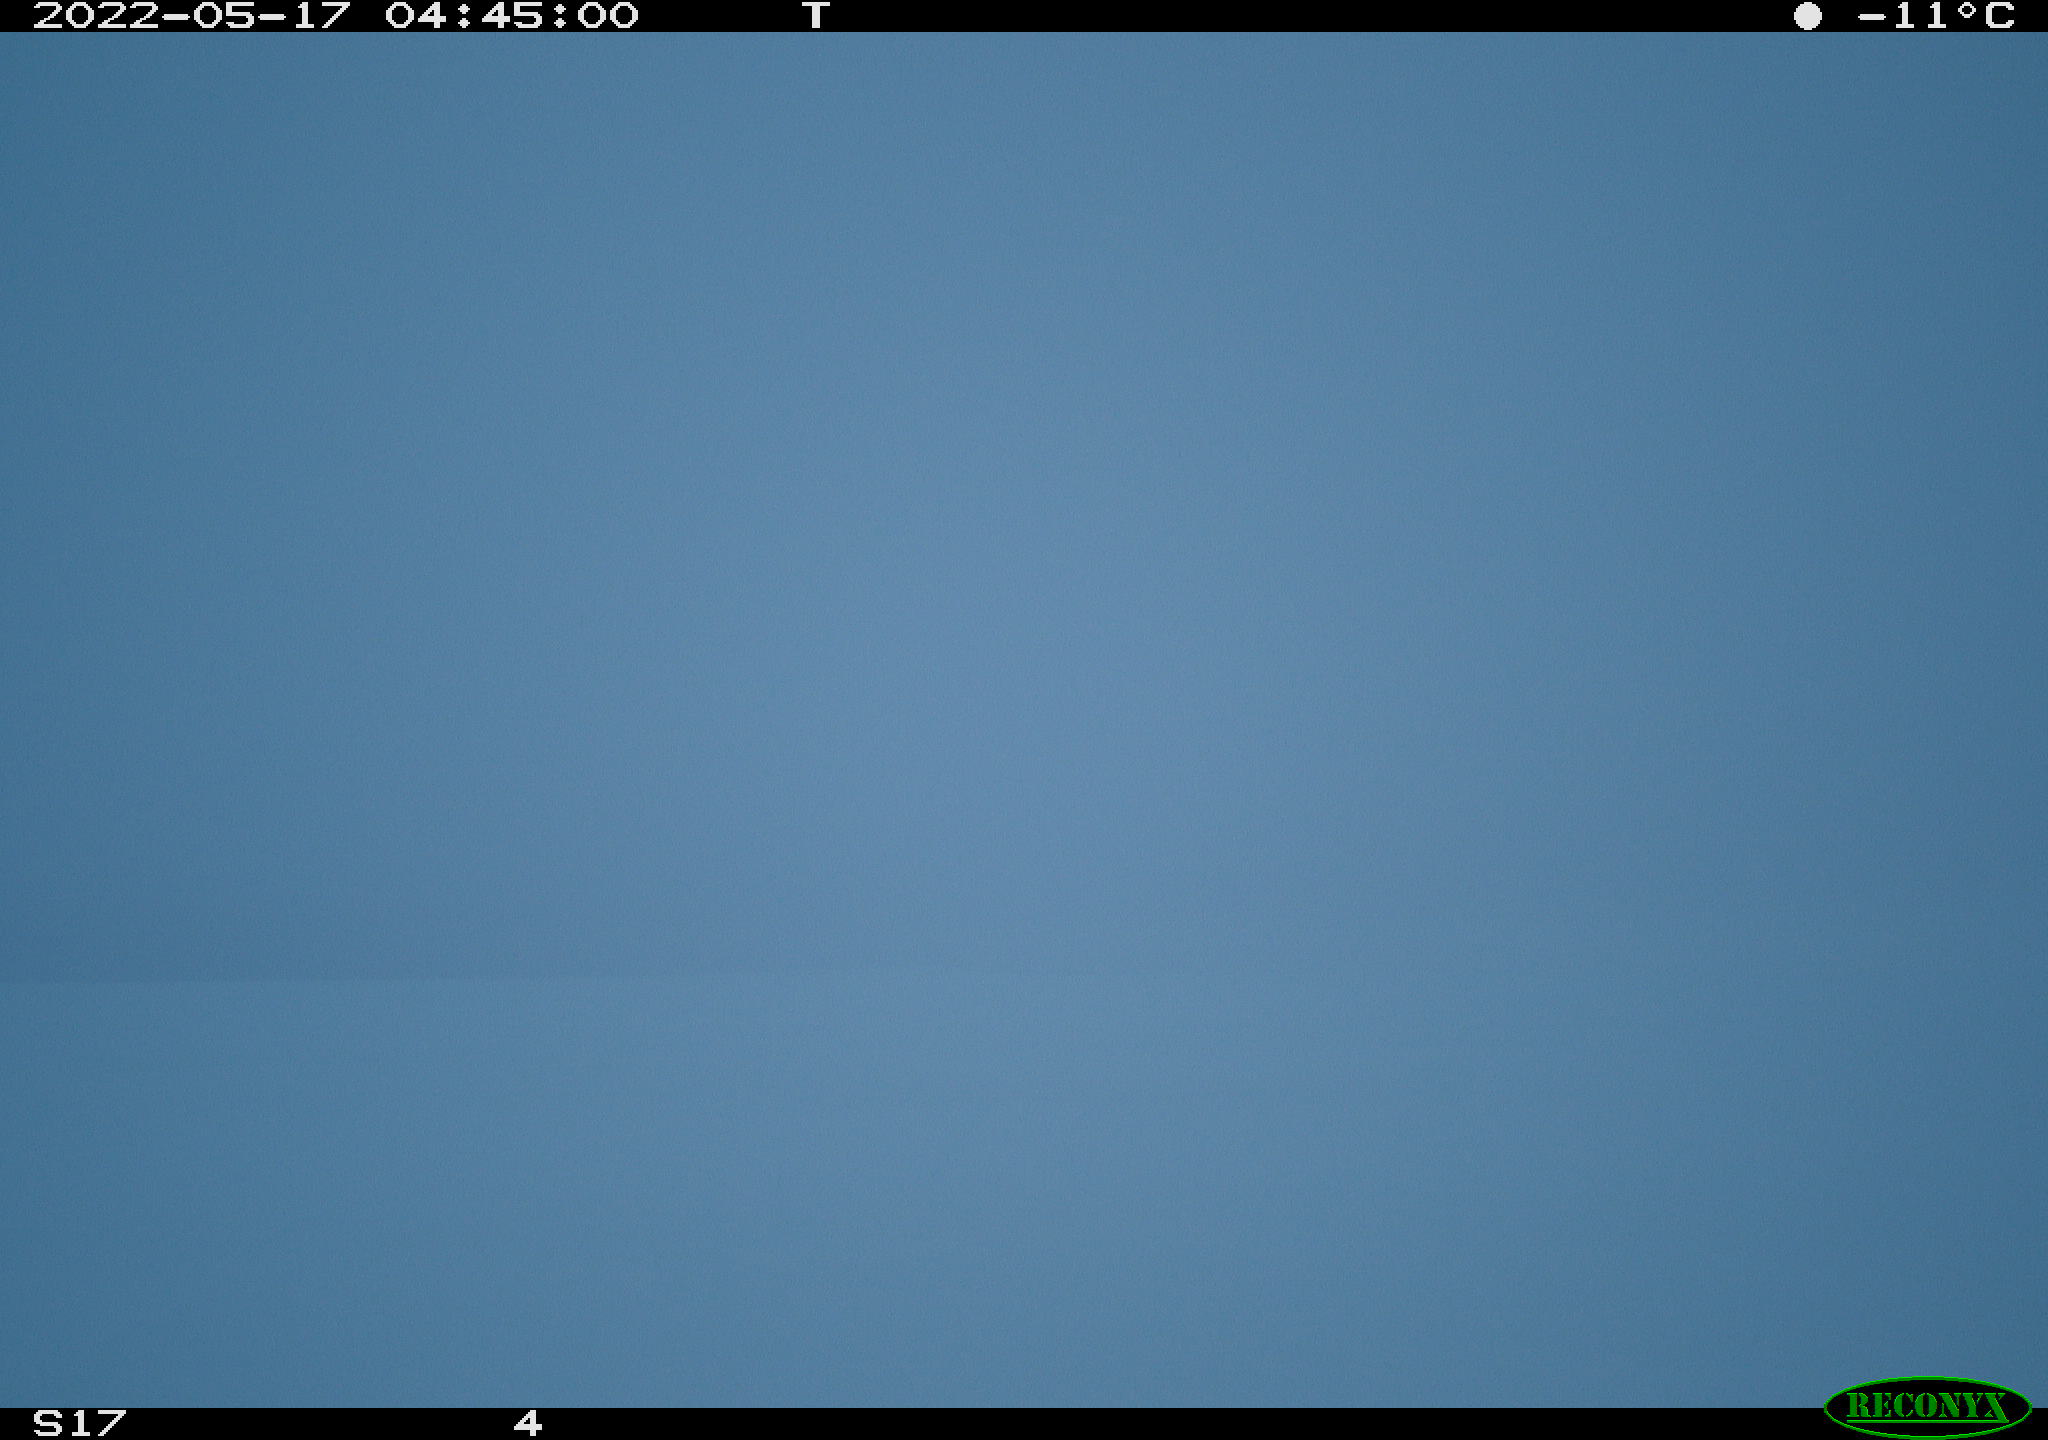This screenshot has width=2048, height=1440.
Task: Click the image number 4 in the footer
Action: [x=528, y=1423]
